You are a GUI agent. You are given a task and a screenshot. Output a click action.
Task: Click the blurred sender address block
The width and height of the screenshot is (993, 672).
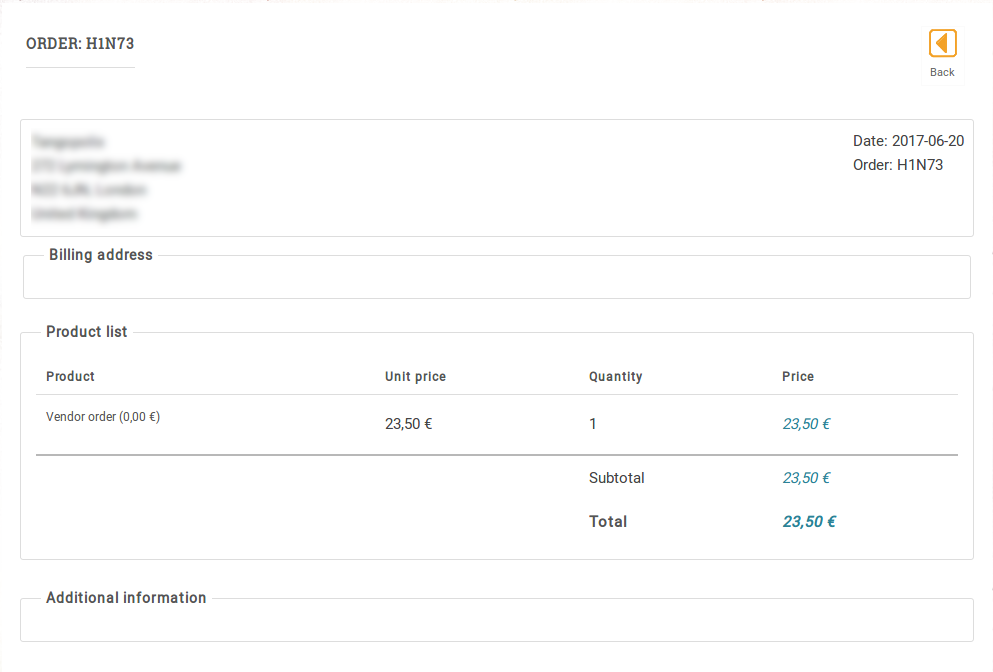pyautogui.click(x=106, y=178)
